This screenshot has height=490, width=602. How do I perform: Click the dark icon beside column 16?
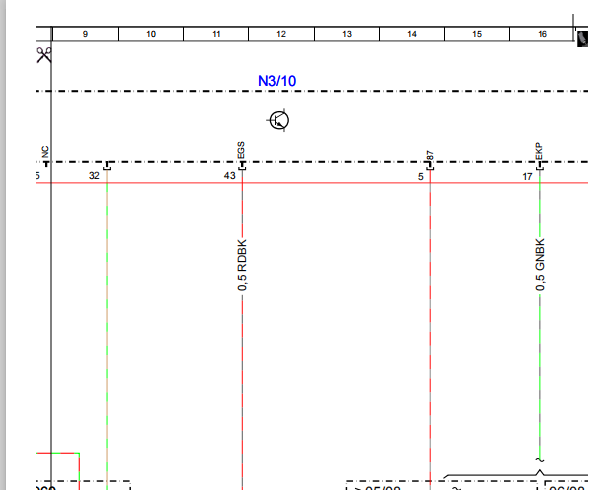pos(582,39)
